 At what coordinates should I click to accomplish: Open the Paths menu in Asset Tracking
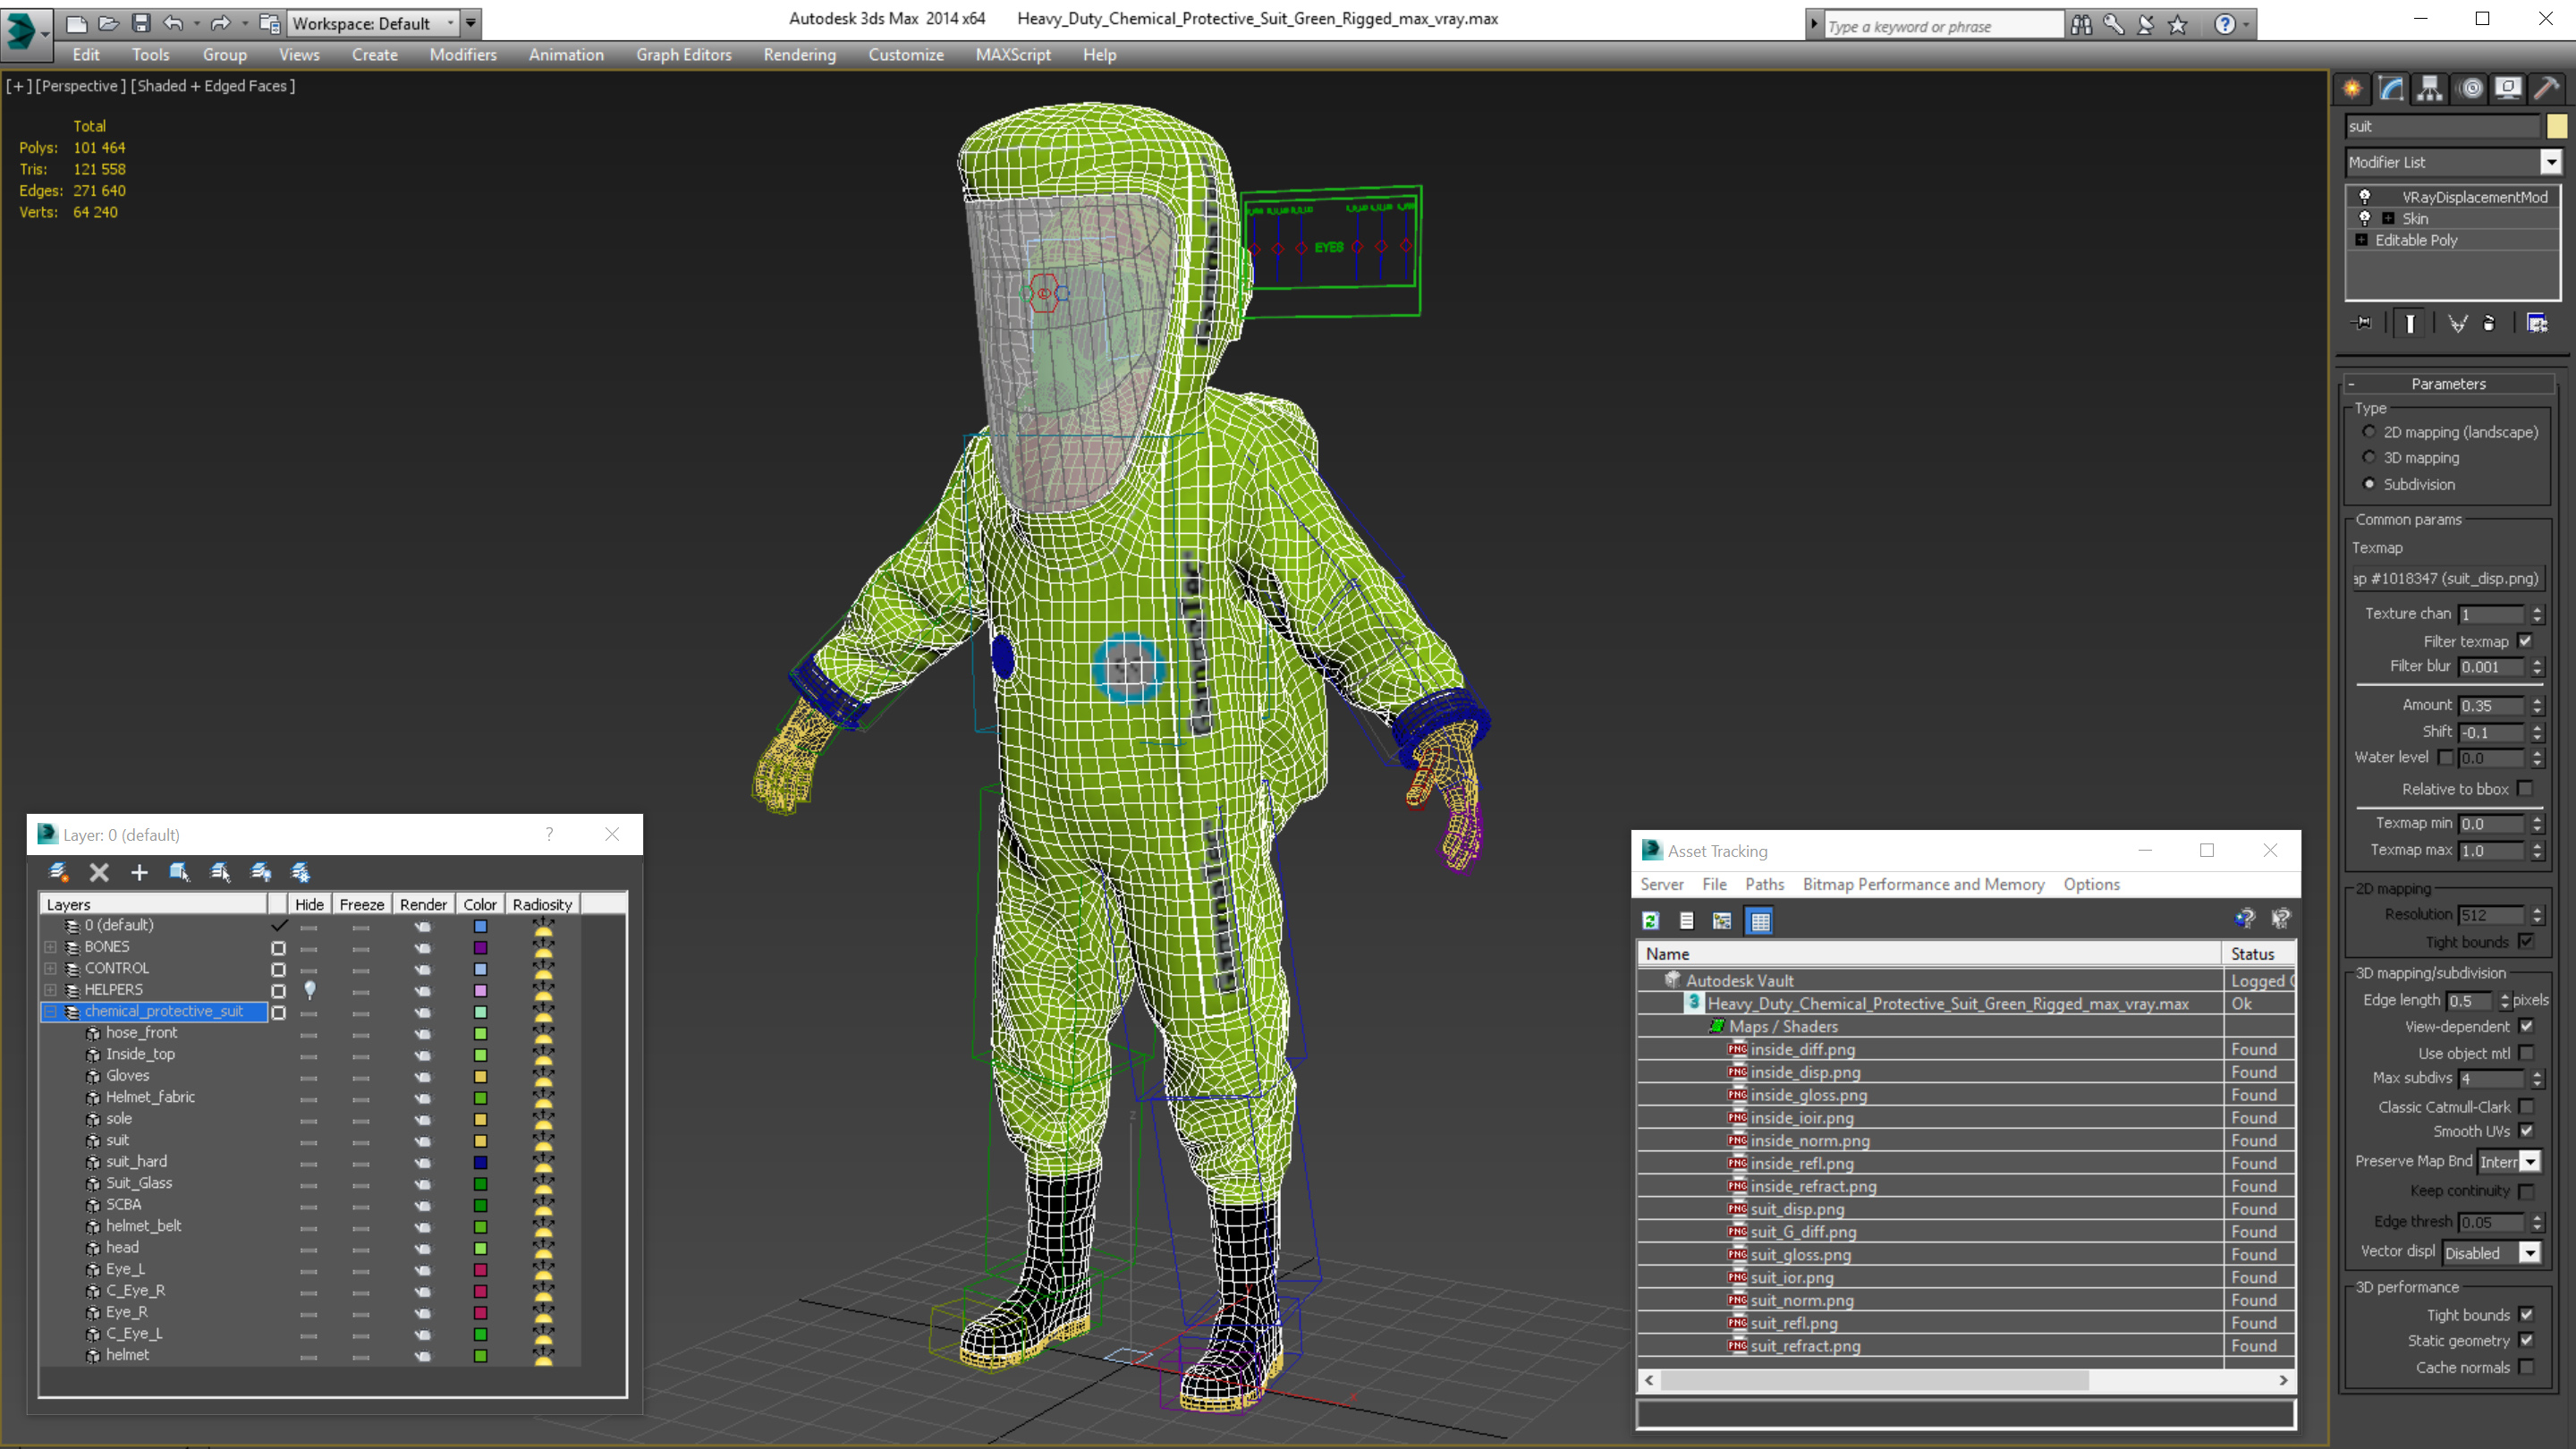point(1764,884)
